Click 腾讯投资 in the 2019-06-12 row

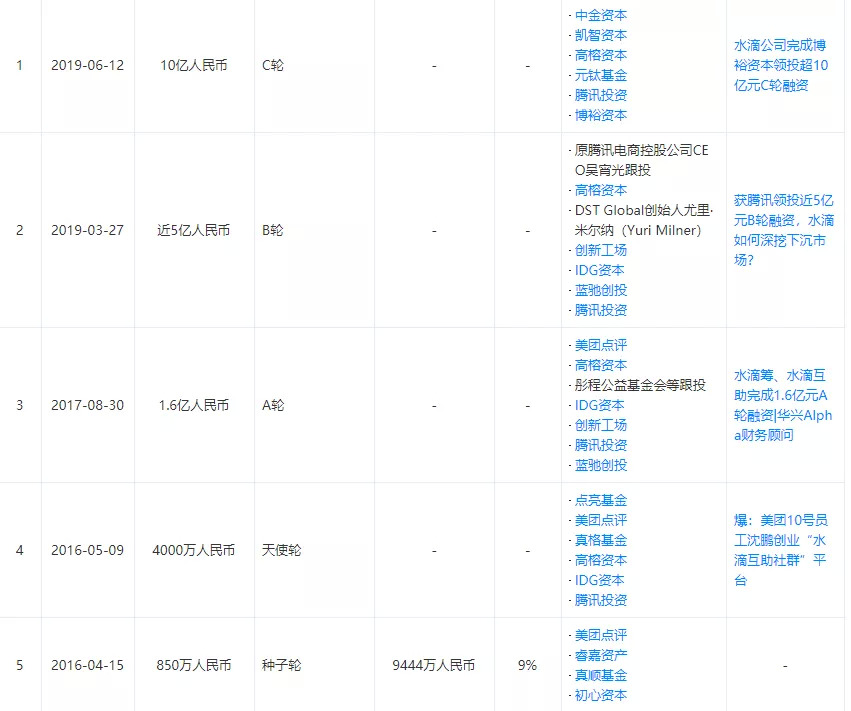pos(601,96)
